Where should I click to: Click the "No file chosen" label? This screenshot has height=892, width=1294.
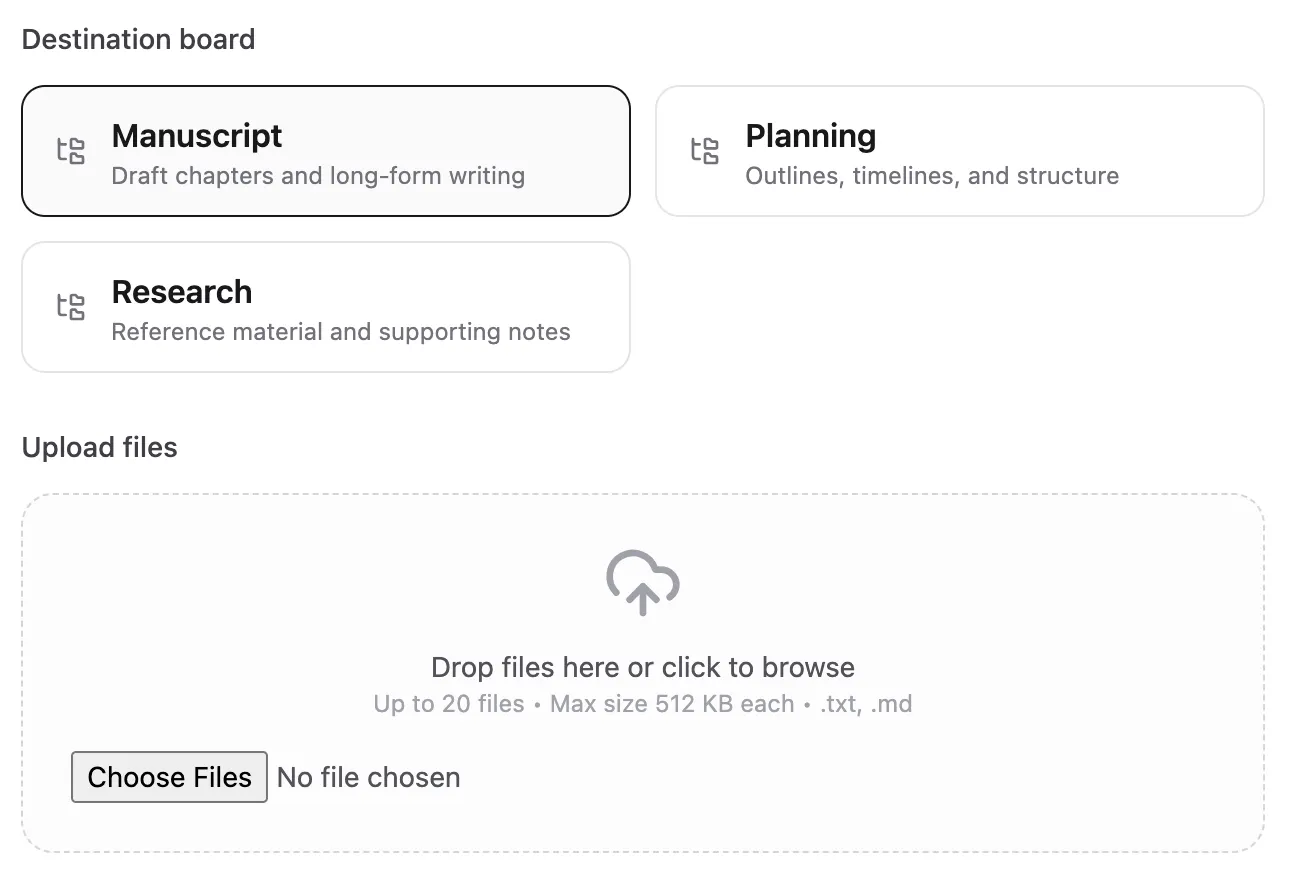368,777
